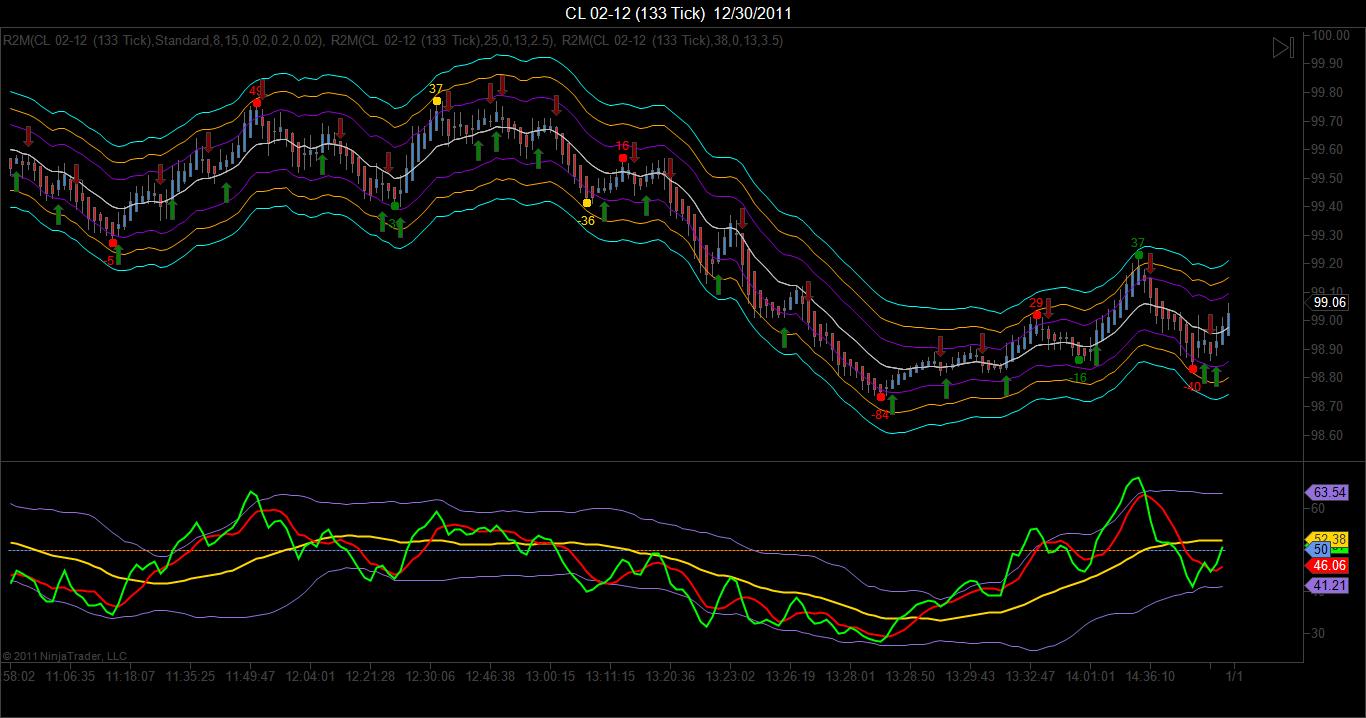The image size is (1366, 718).
Task: Click the 99.60 price axis label
Action: point(1327,149)
